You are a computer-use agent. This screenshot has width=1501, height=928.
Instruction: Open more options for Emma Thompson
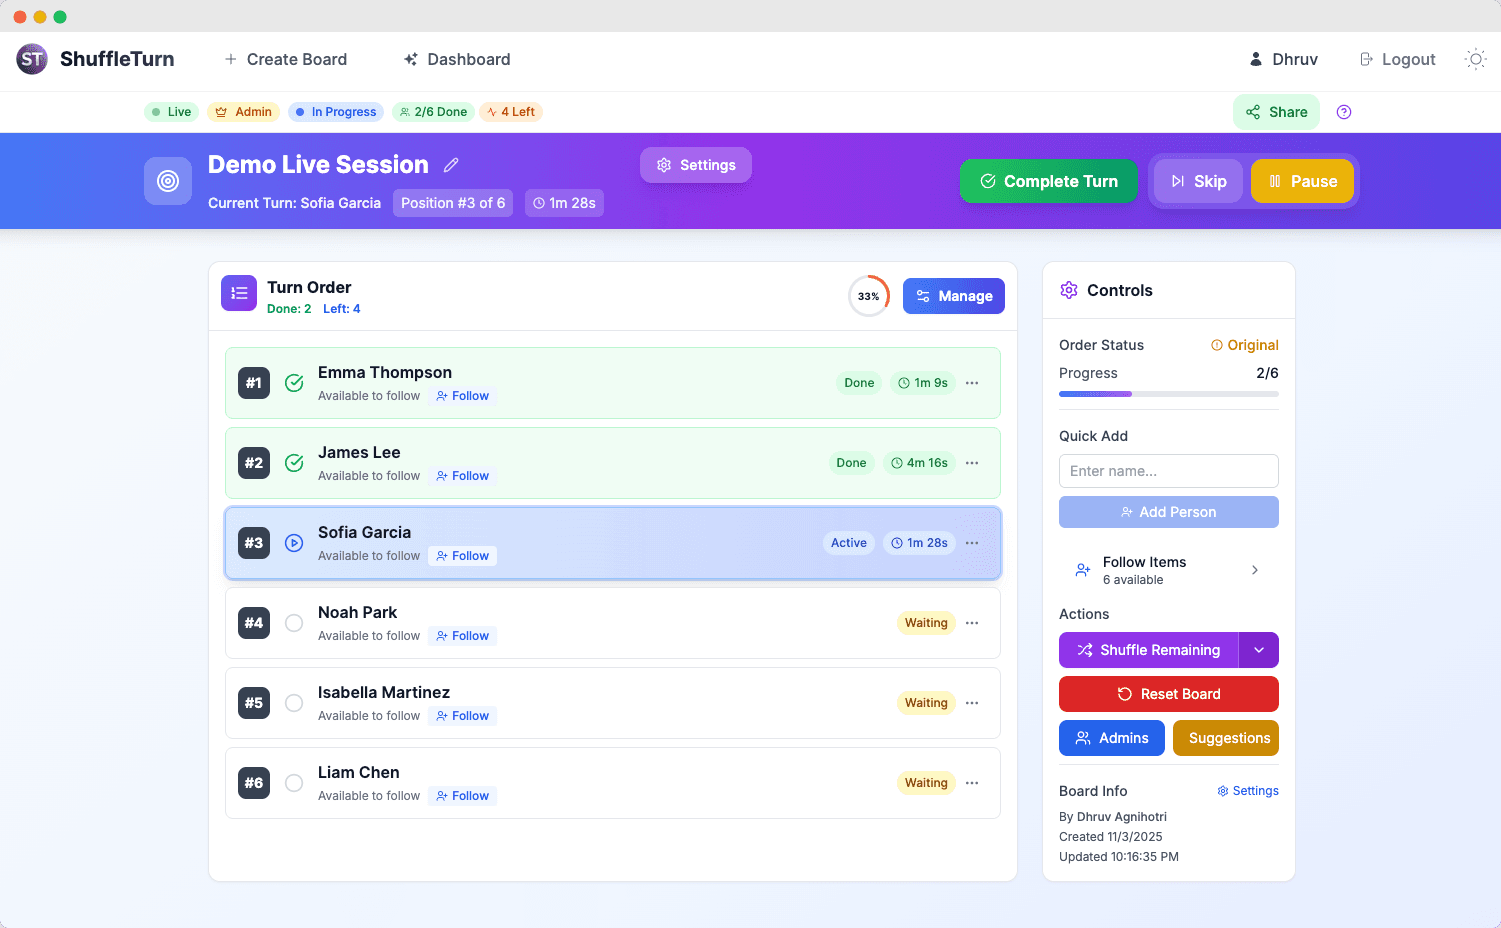(x=972, y=383)
